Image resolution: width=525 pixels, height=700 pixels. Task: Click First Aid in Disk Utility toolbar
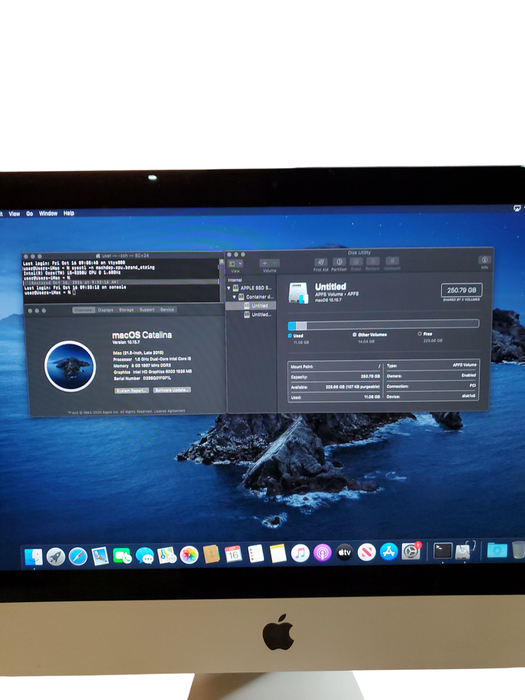321,262
